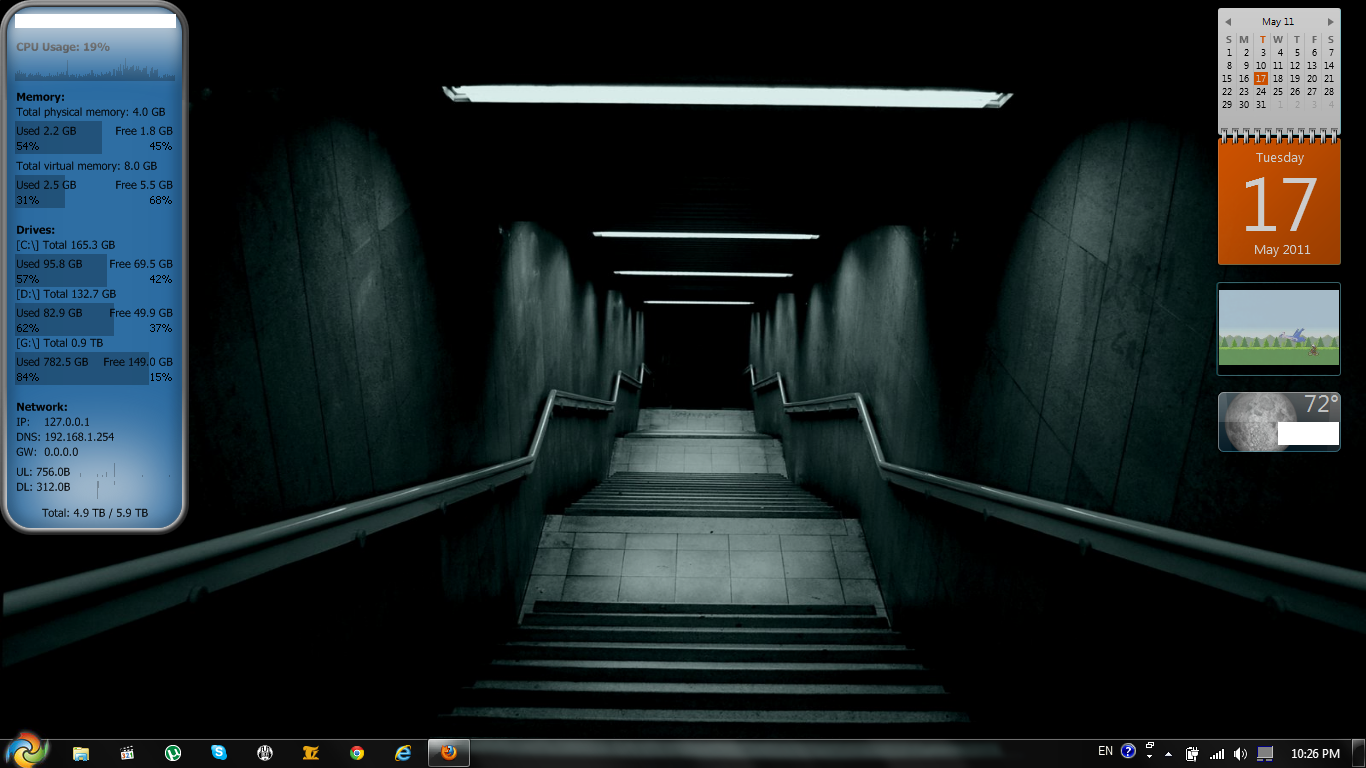Select day 10 in the calendar gadget

click(x=1261, y=65)
